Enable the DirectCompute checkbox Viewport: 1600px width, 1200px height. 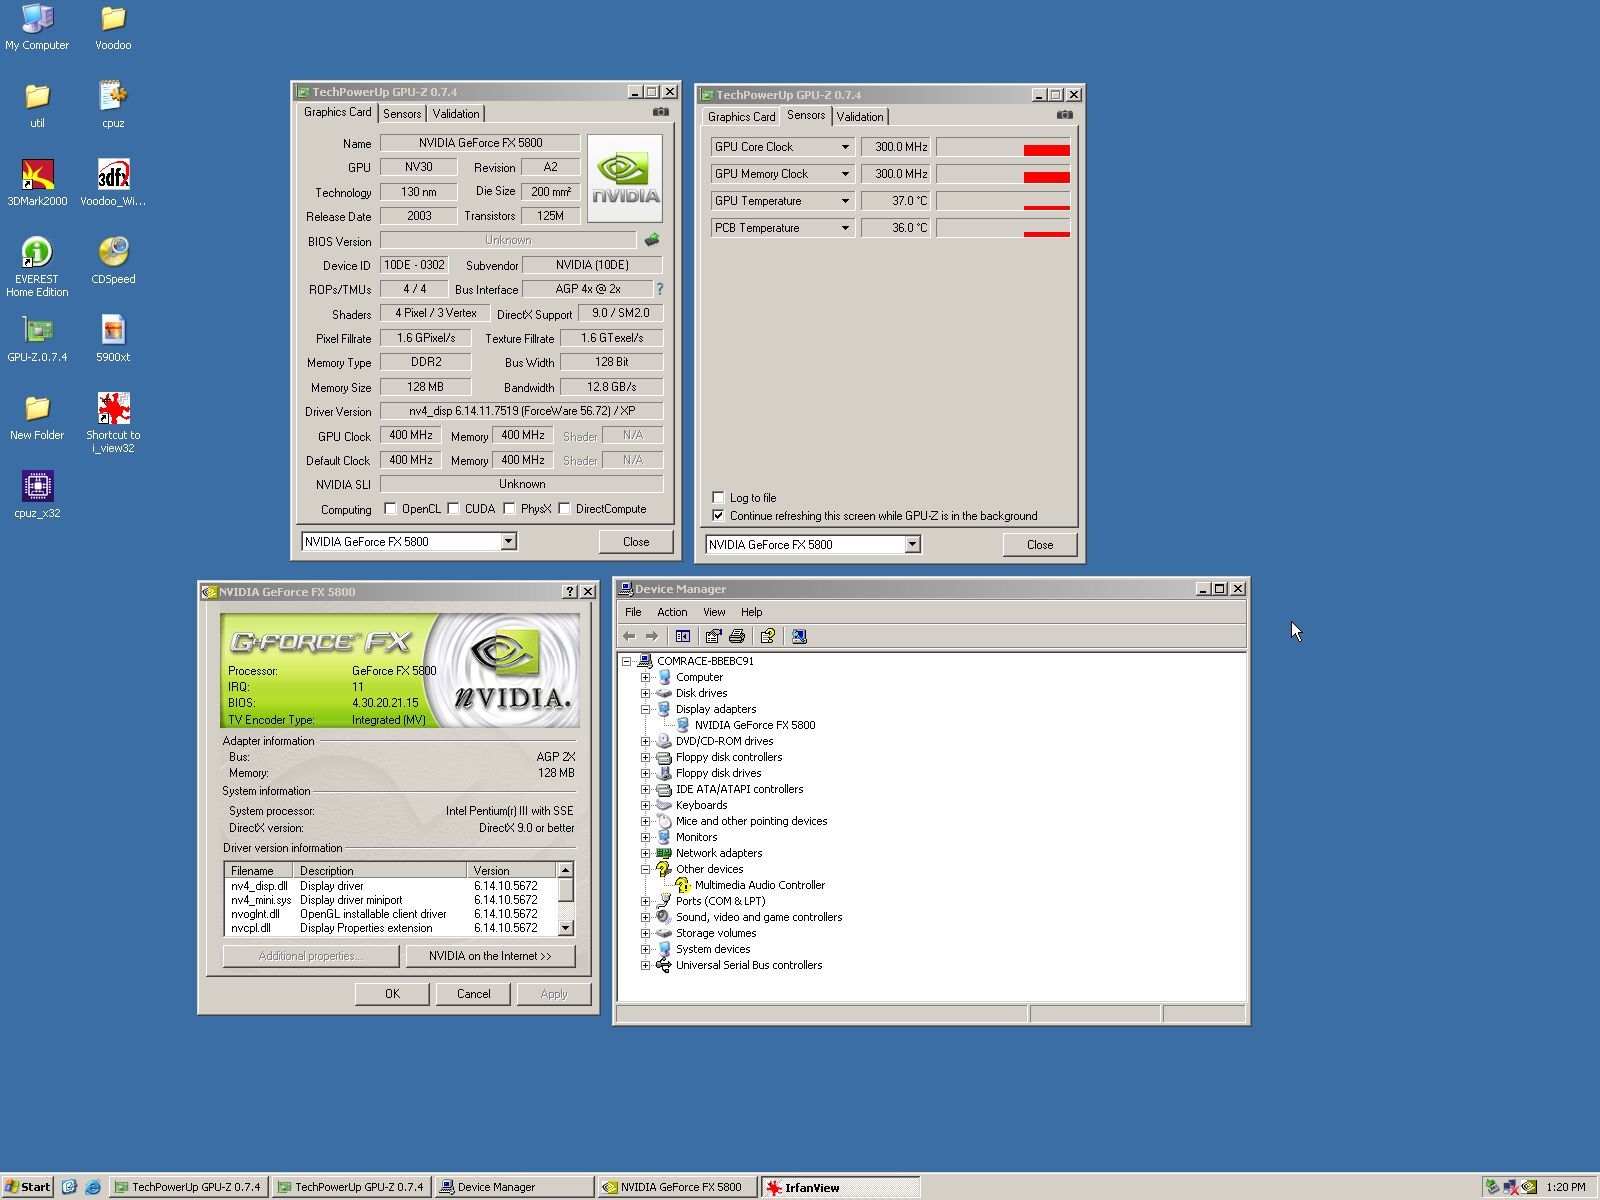(565, 508)
